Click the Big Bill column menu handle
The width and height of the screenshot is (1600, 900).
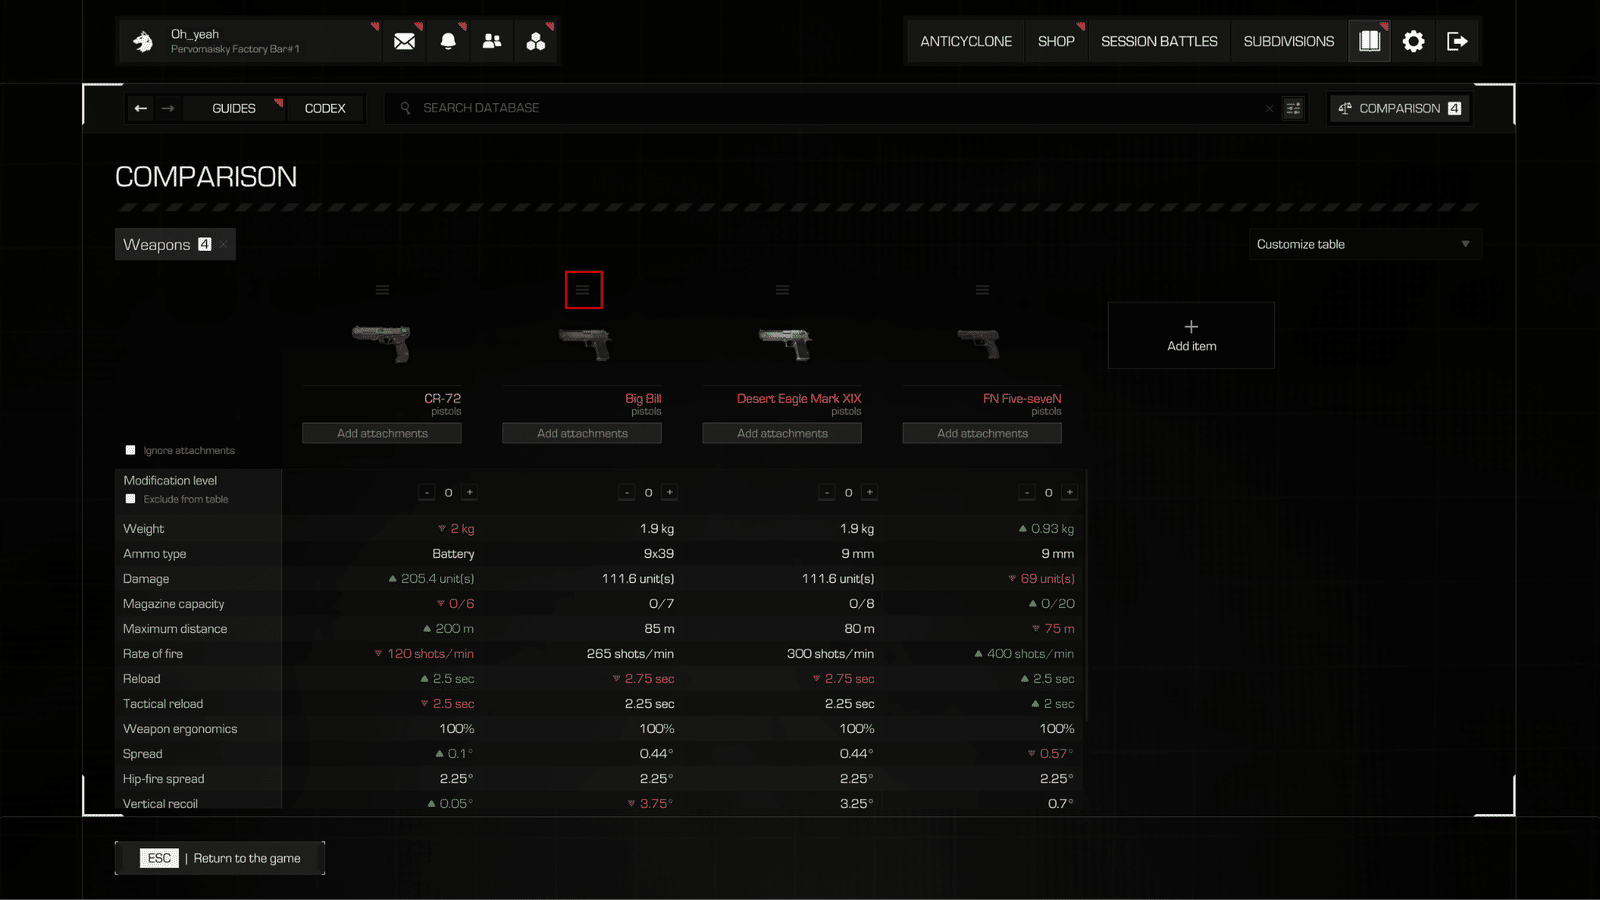583,290
